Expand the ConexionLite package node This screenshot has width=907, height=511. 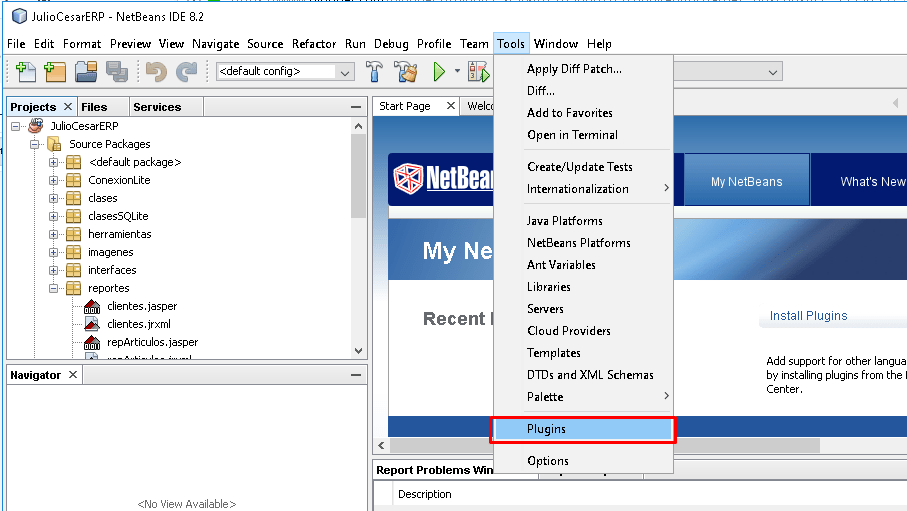coord(54,180)
